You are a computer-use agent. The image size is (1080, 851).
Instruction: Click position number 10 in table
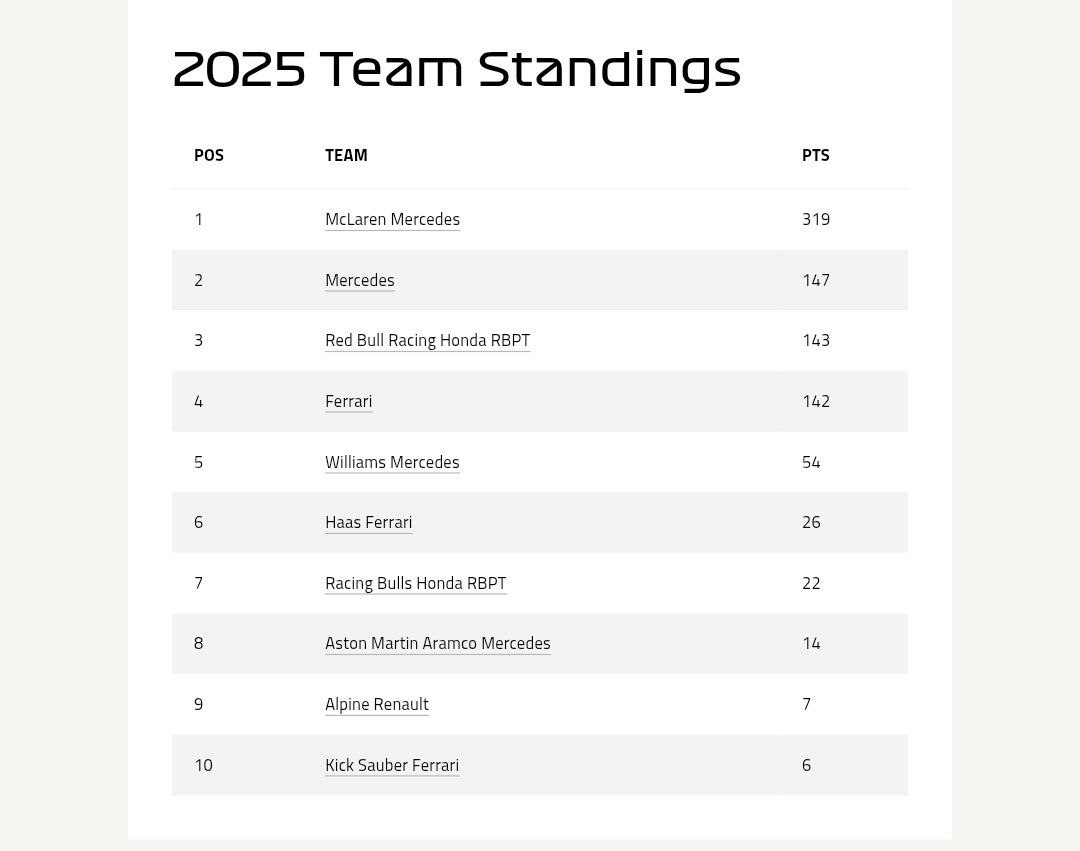(x=203, y=765)
